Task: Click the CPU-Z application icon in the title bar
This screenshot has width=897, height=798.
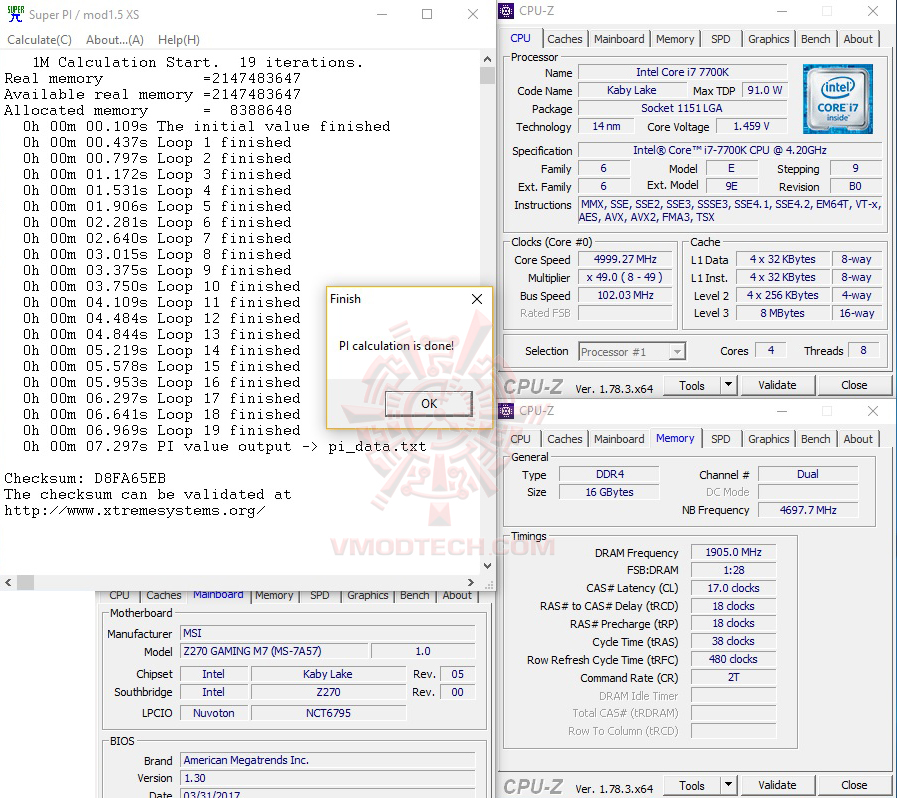Action: click(505, 10)
